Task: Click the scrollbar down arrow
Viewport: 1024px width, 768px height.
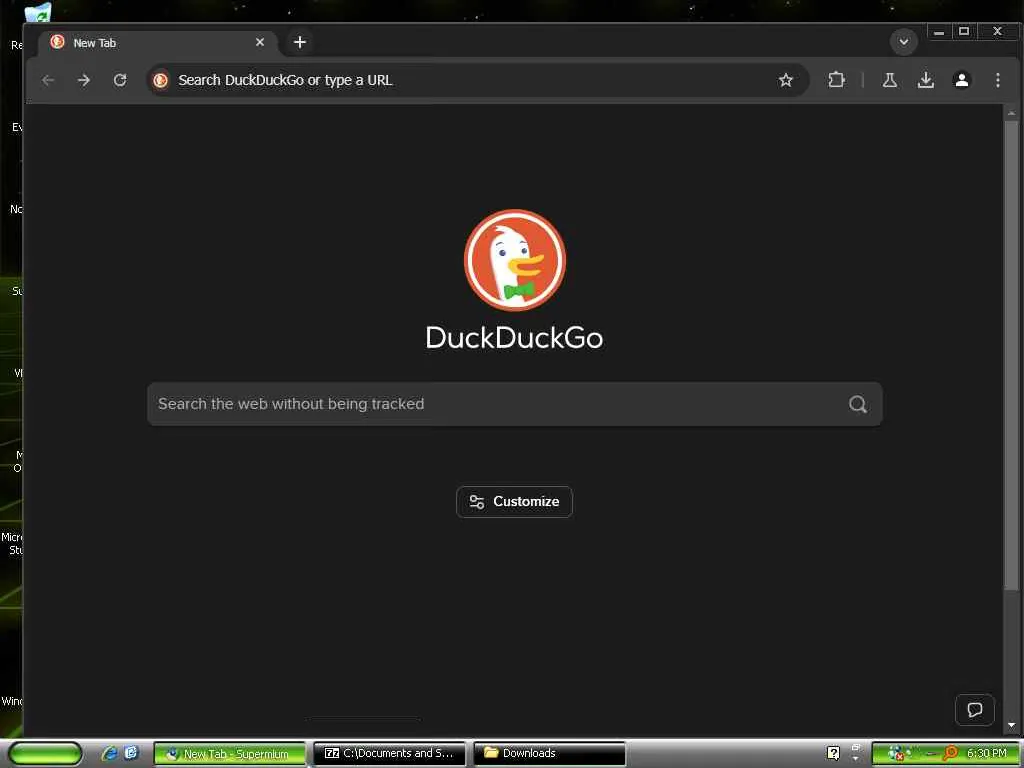Action: pos(1011,725)
